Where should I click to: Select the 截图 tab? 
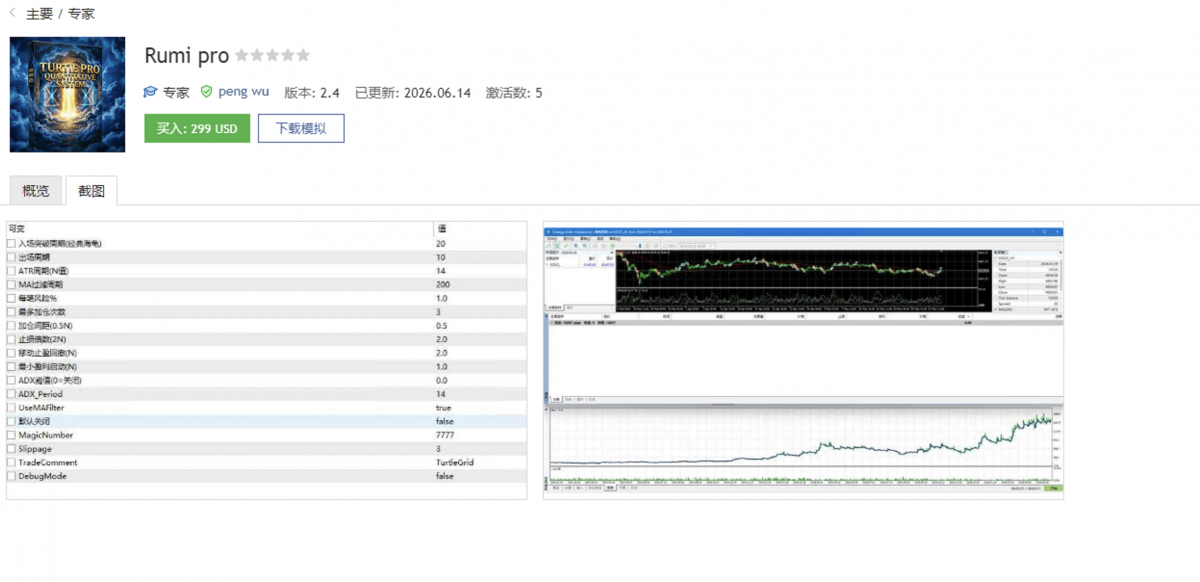(91, 190)
